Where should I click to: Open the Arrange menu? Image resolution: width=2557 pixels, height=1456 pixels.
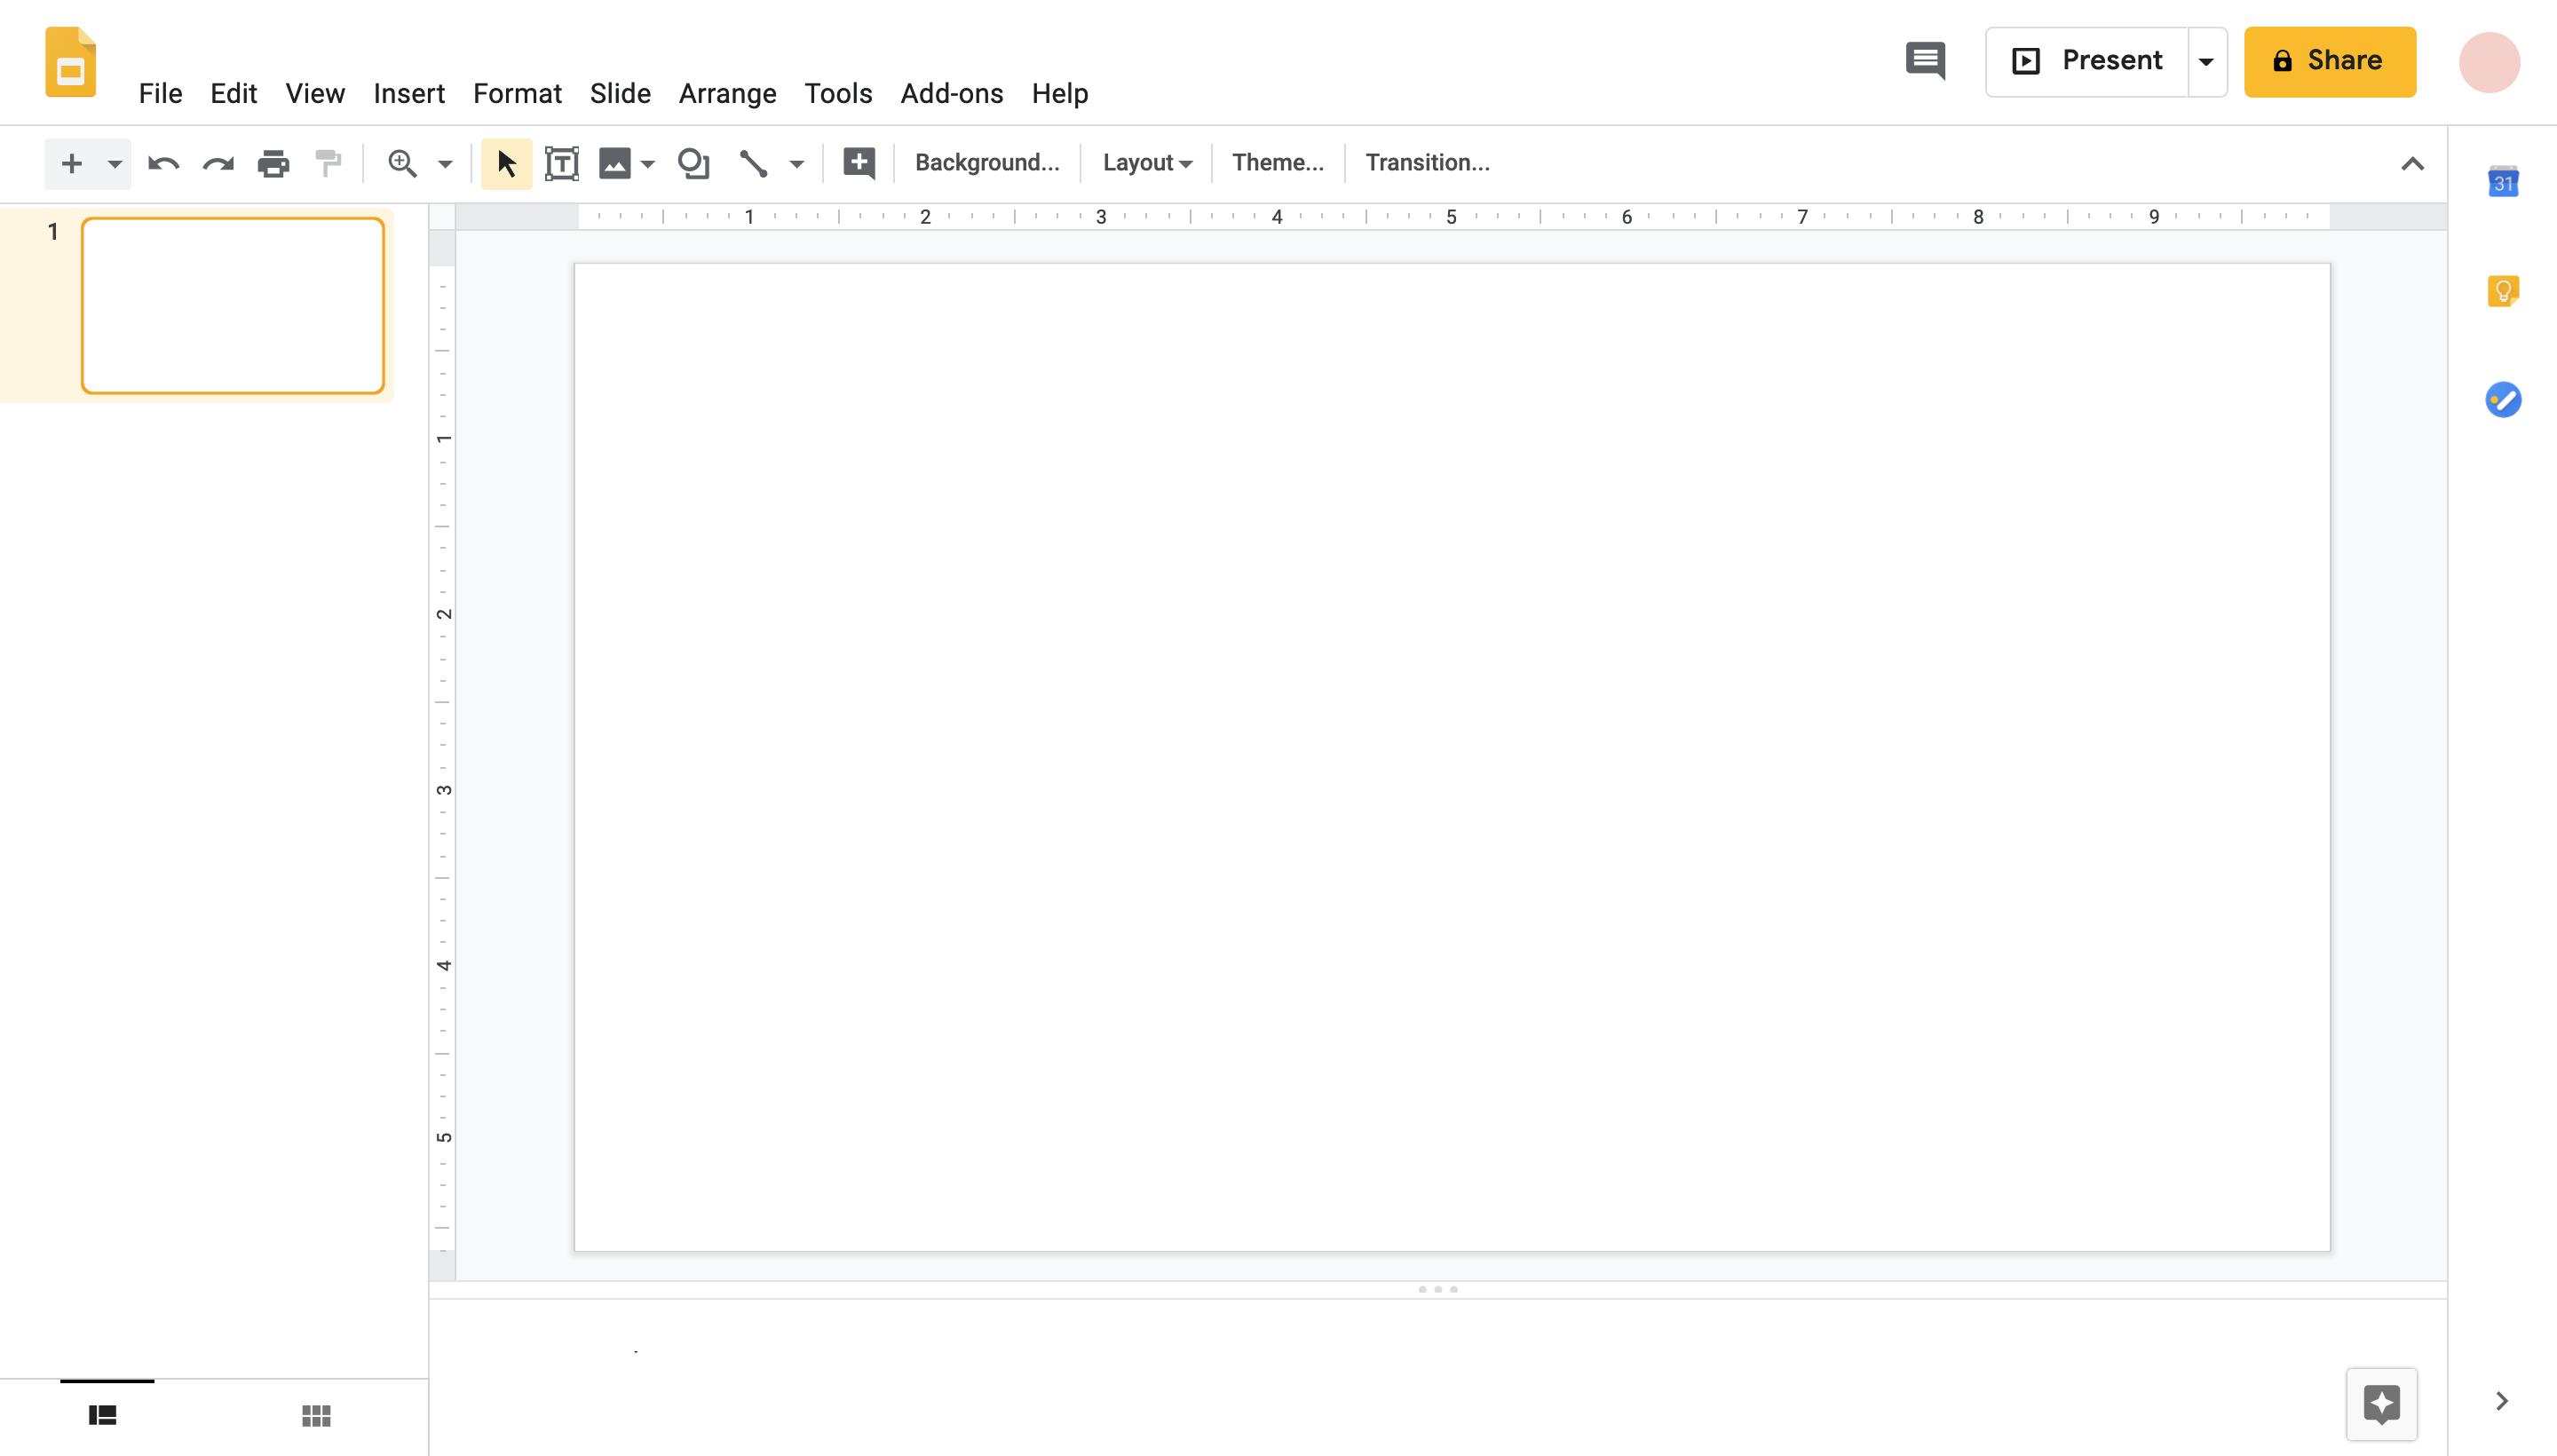(727, 93)
